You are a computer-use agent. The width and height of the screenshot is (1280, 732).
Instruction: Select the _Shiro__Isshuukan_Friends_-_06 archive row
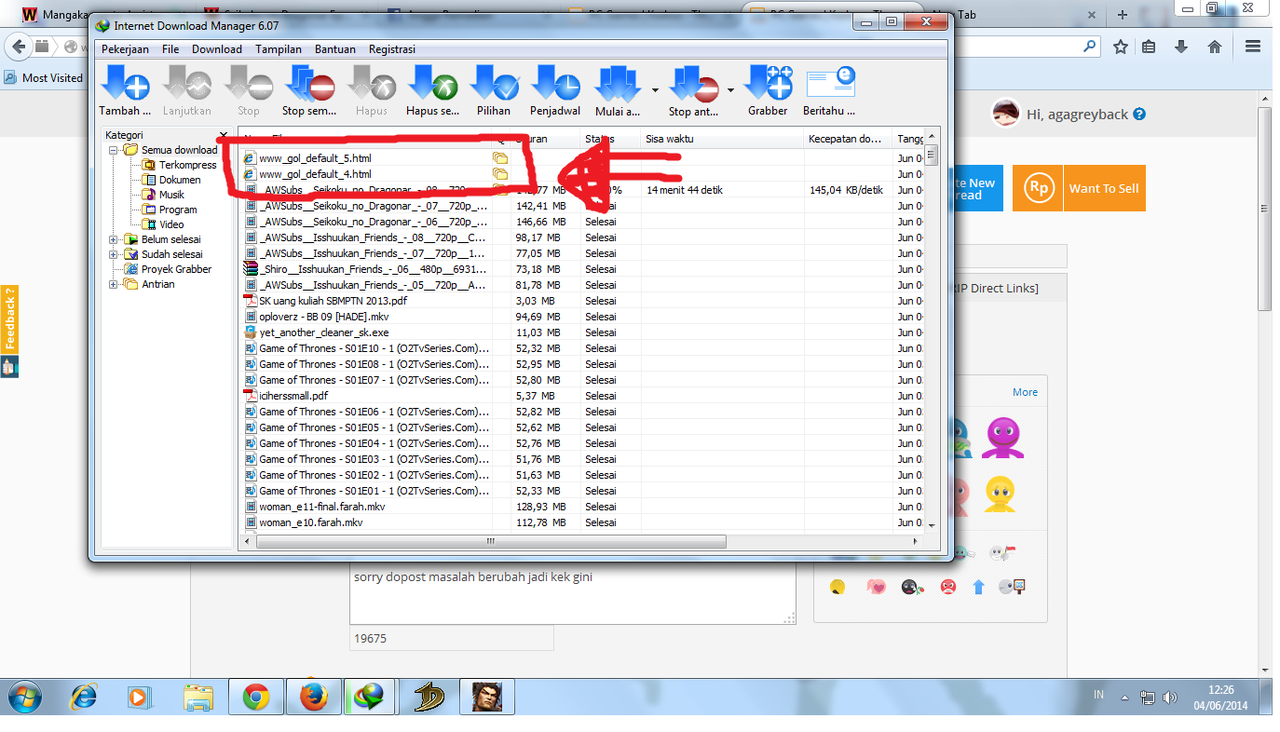coord(583,269)
